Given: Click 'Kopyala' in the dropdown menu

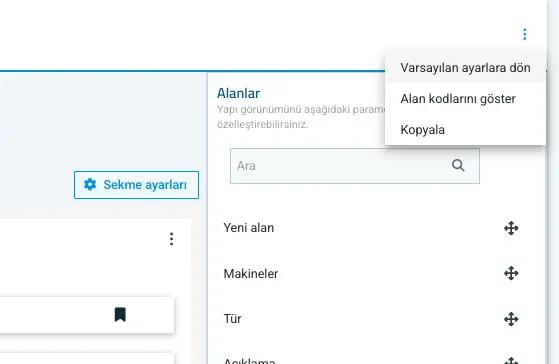Looking at the screenshot, I should tap(465, 130).
